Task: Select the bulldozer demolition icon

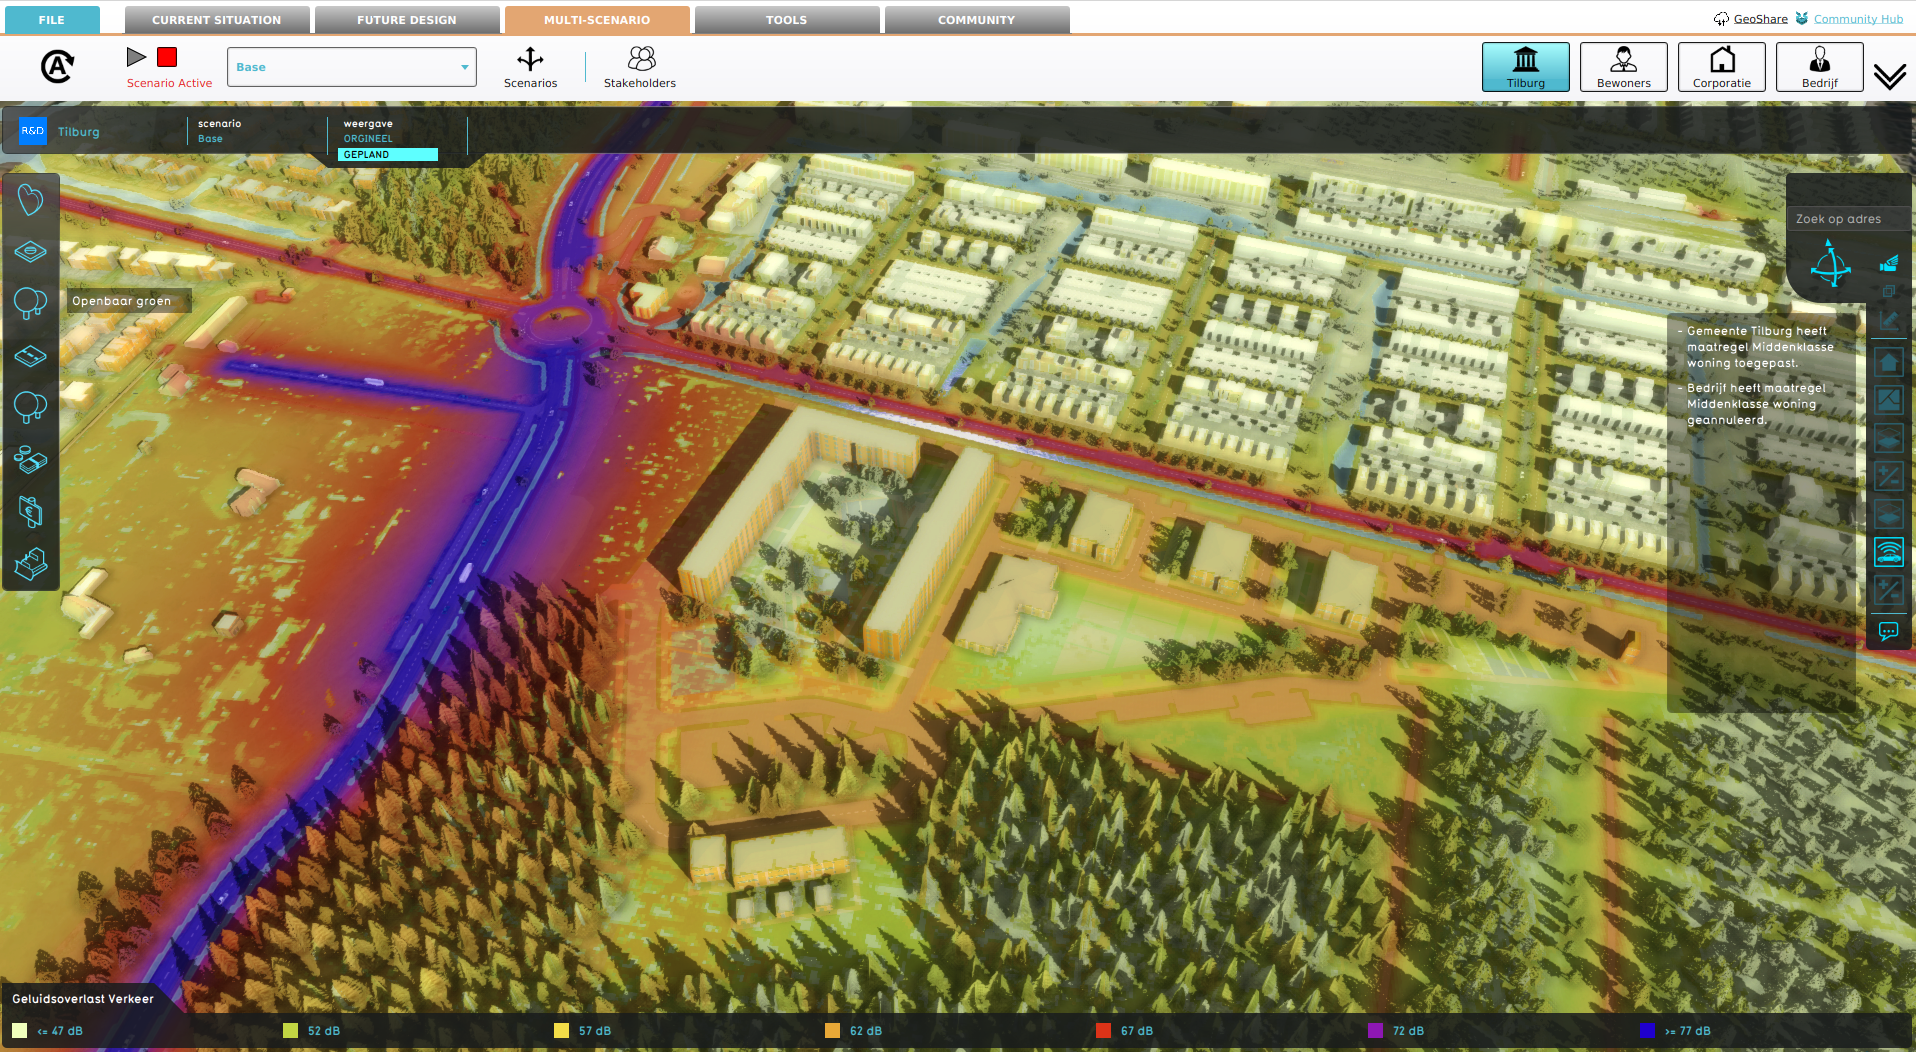Action: pyautogui.click(x=31, y=564)
